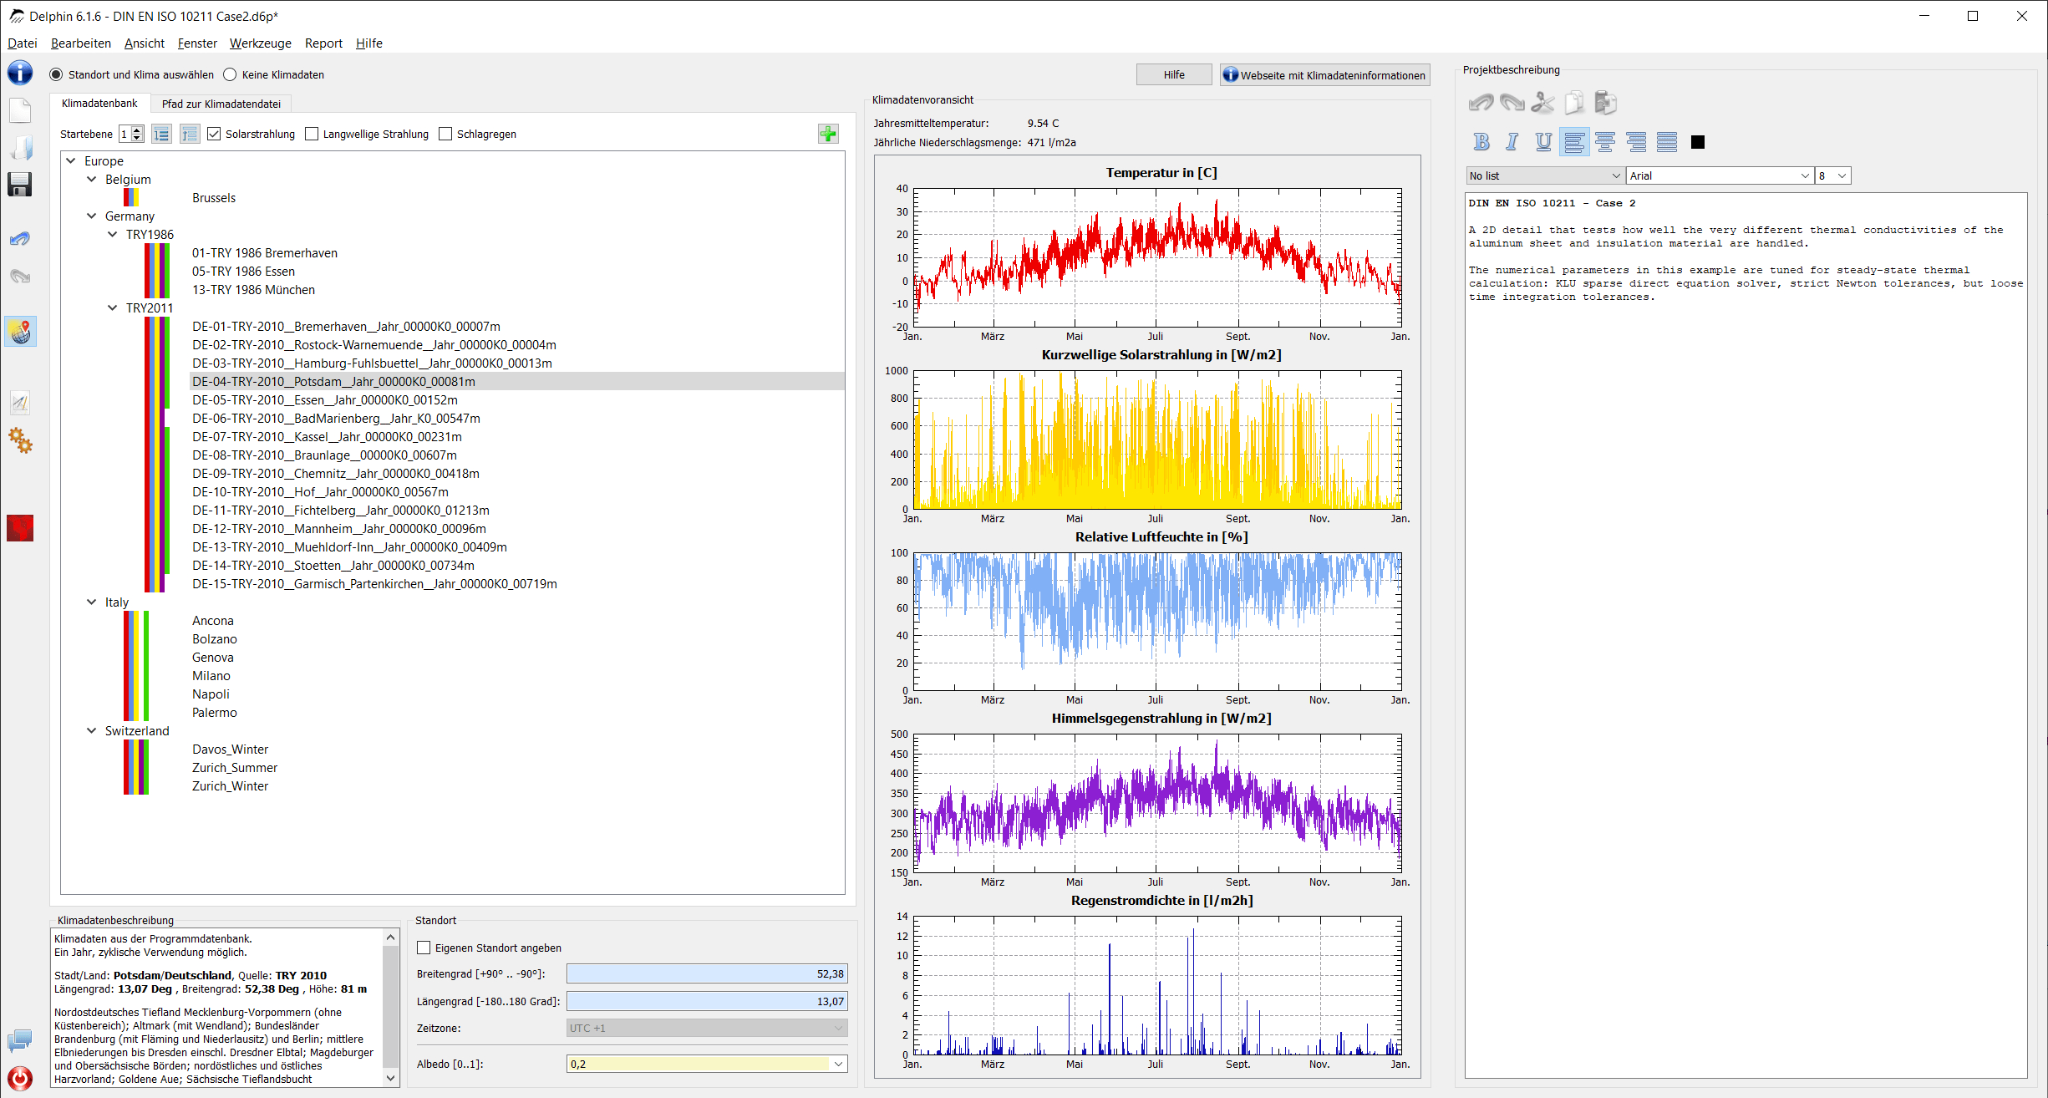
Task: Select 'Standort und Klima auswählen' radio button
Action: 56,74
